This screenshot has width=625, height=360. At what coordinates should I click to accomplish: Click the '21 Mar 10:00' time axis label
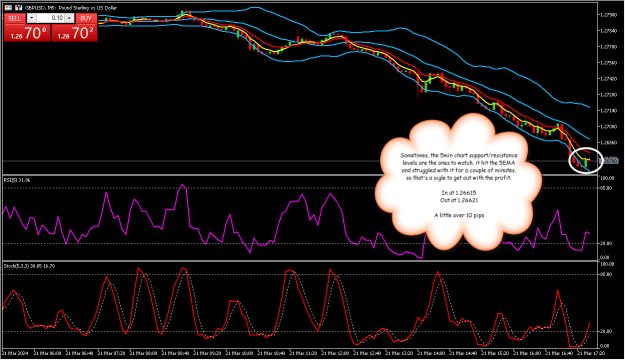[x=240, y=353]
